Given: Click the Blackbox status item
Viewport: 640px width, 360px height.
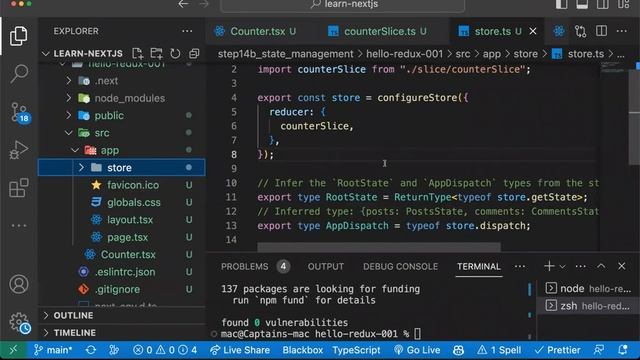Looking at the screenshot, I should pos(302,350).
